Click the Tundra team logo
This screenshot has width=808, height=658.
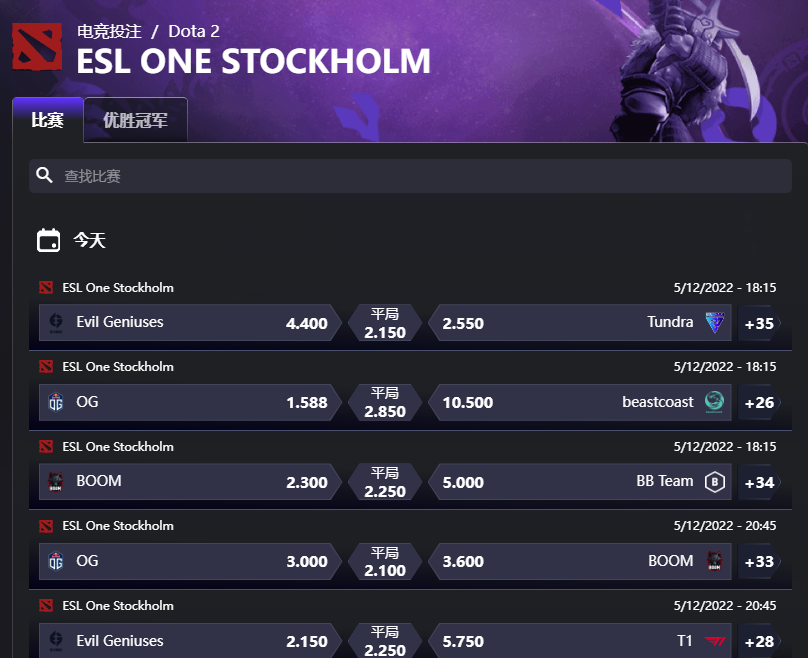(x=715, y=323)
